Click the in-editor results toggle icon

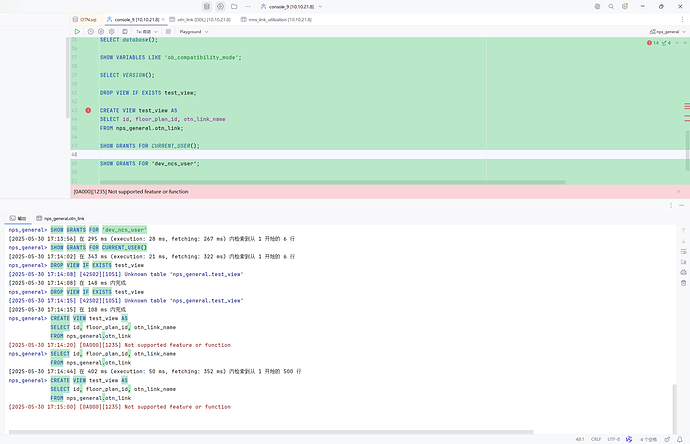125,32
